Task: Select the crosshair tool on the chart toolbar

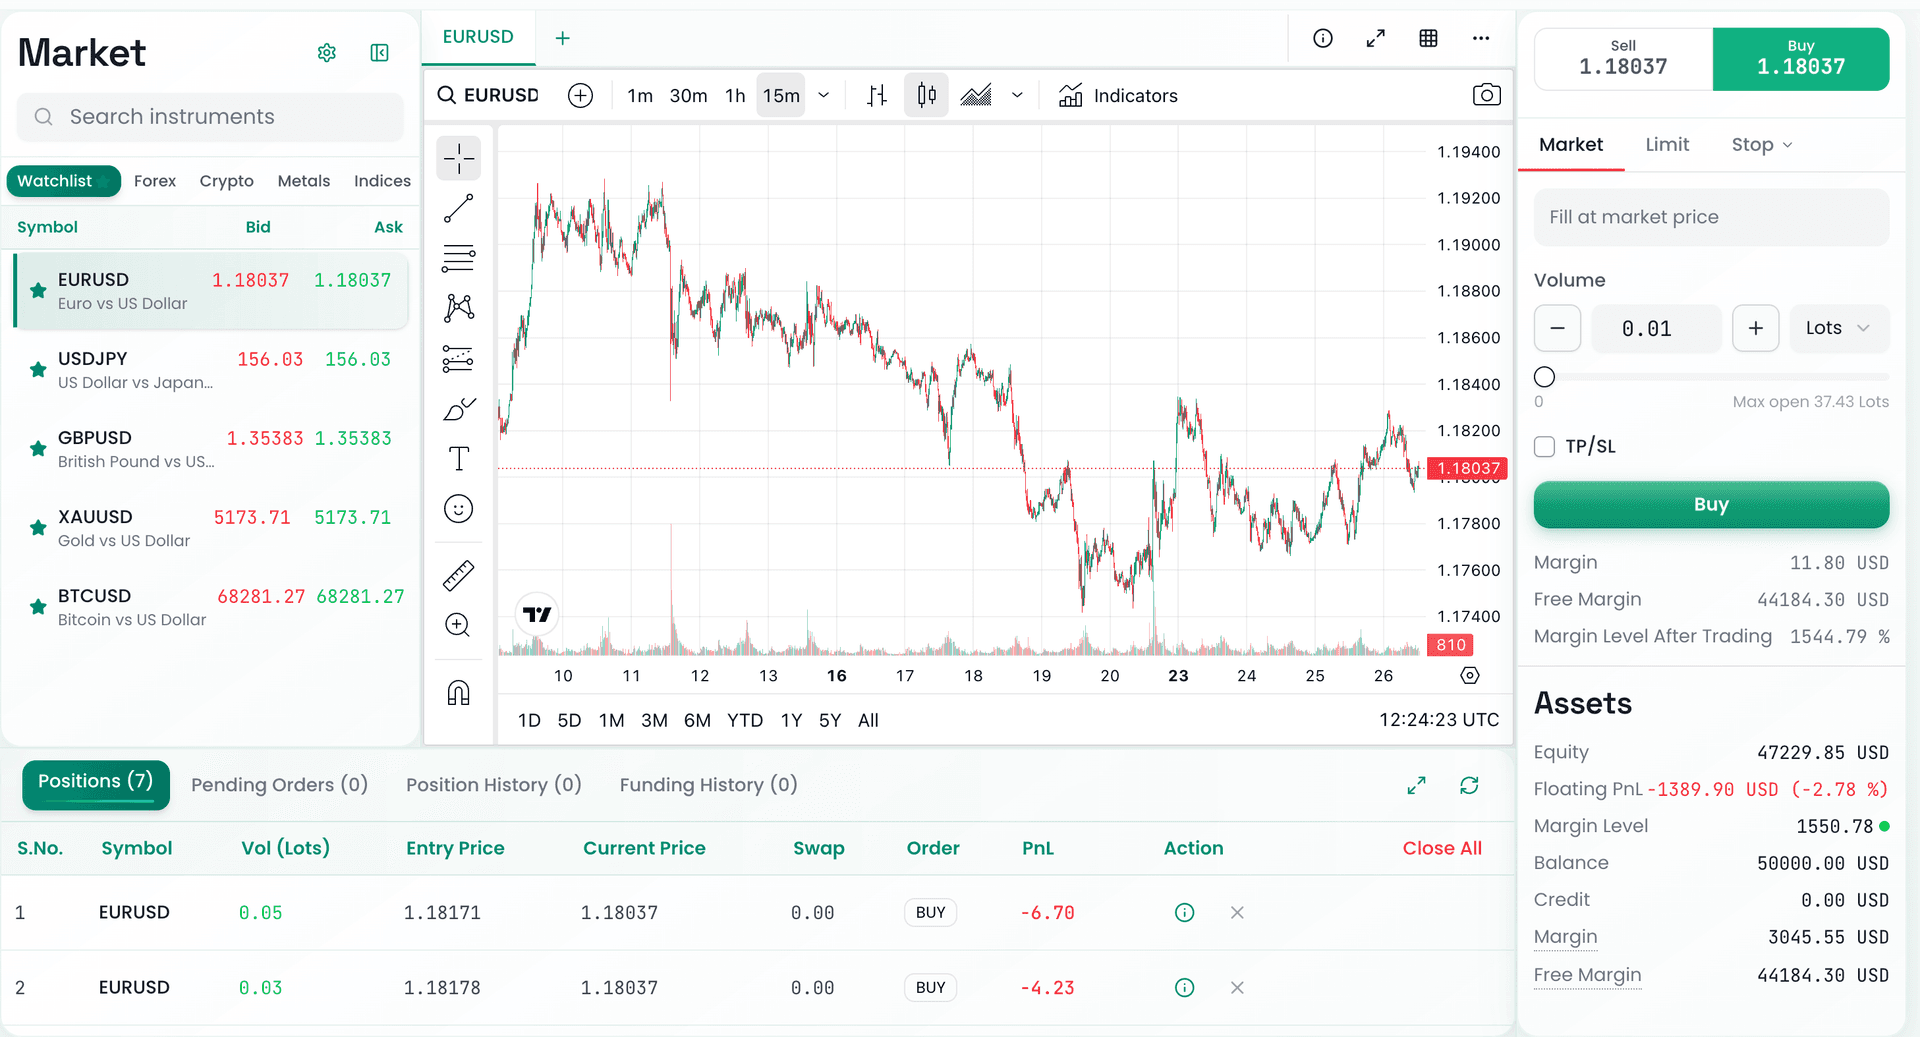Action: [458, 158]
